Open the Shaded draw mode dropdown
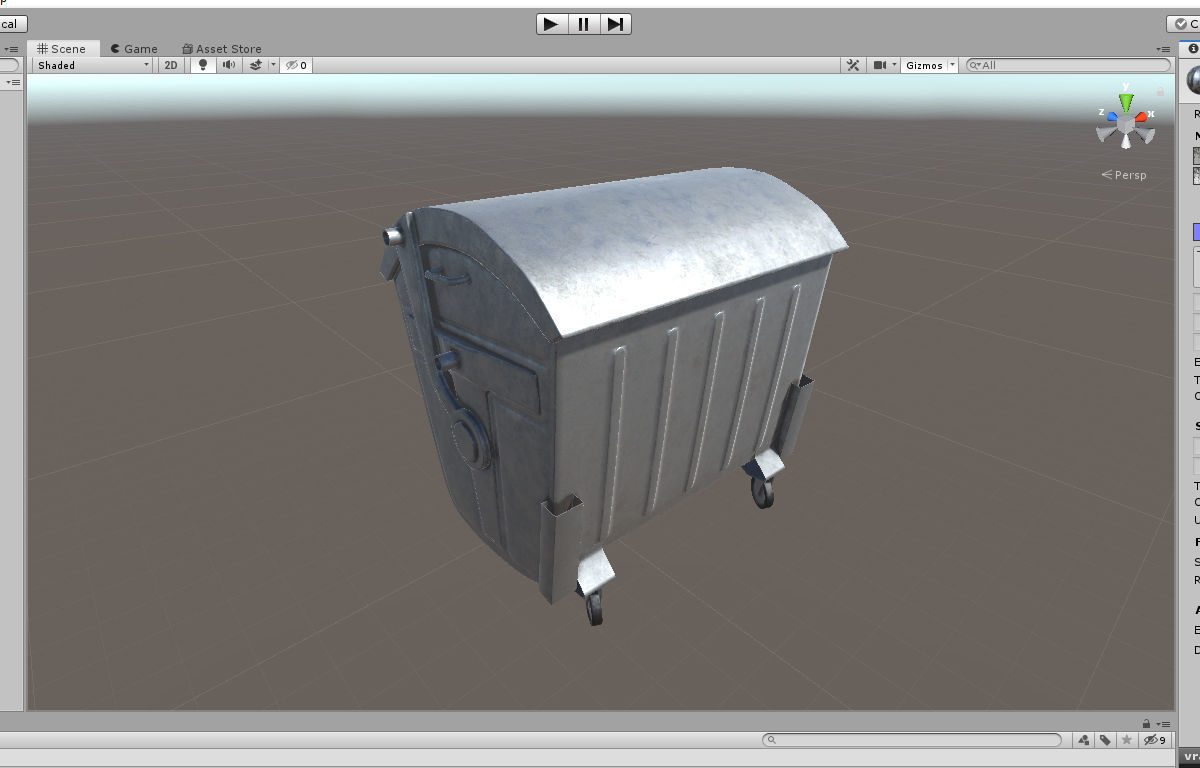Image resolution: width=1200 pixels, height=768 pixels. pyautogui.click(x=92, y=65)
